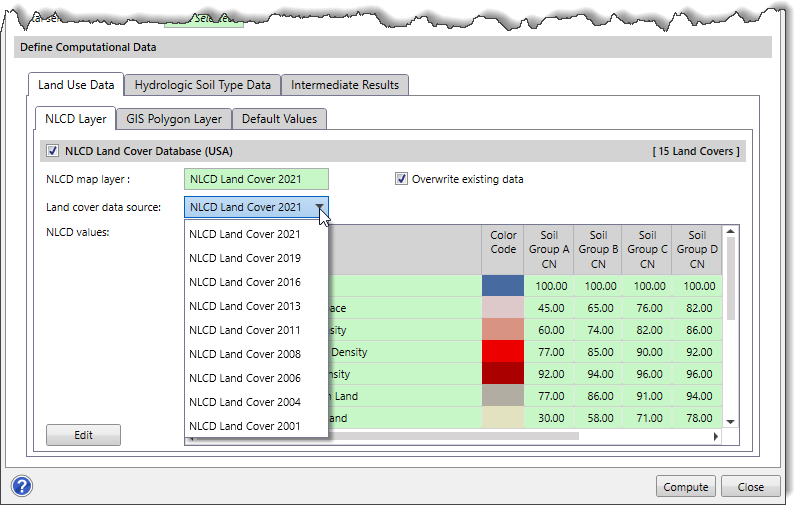Click the Soil Group A CN header
This screenshot has width=801, height=505.
(549, 250)
